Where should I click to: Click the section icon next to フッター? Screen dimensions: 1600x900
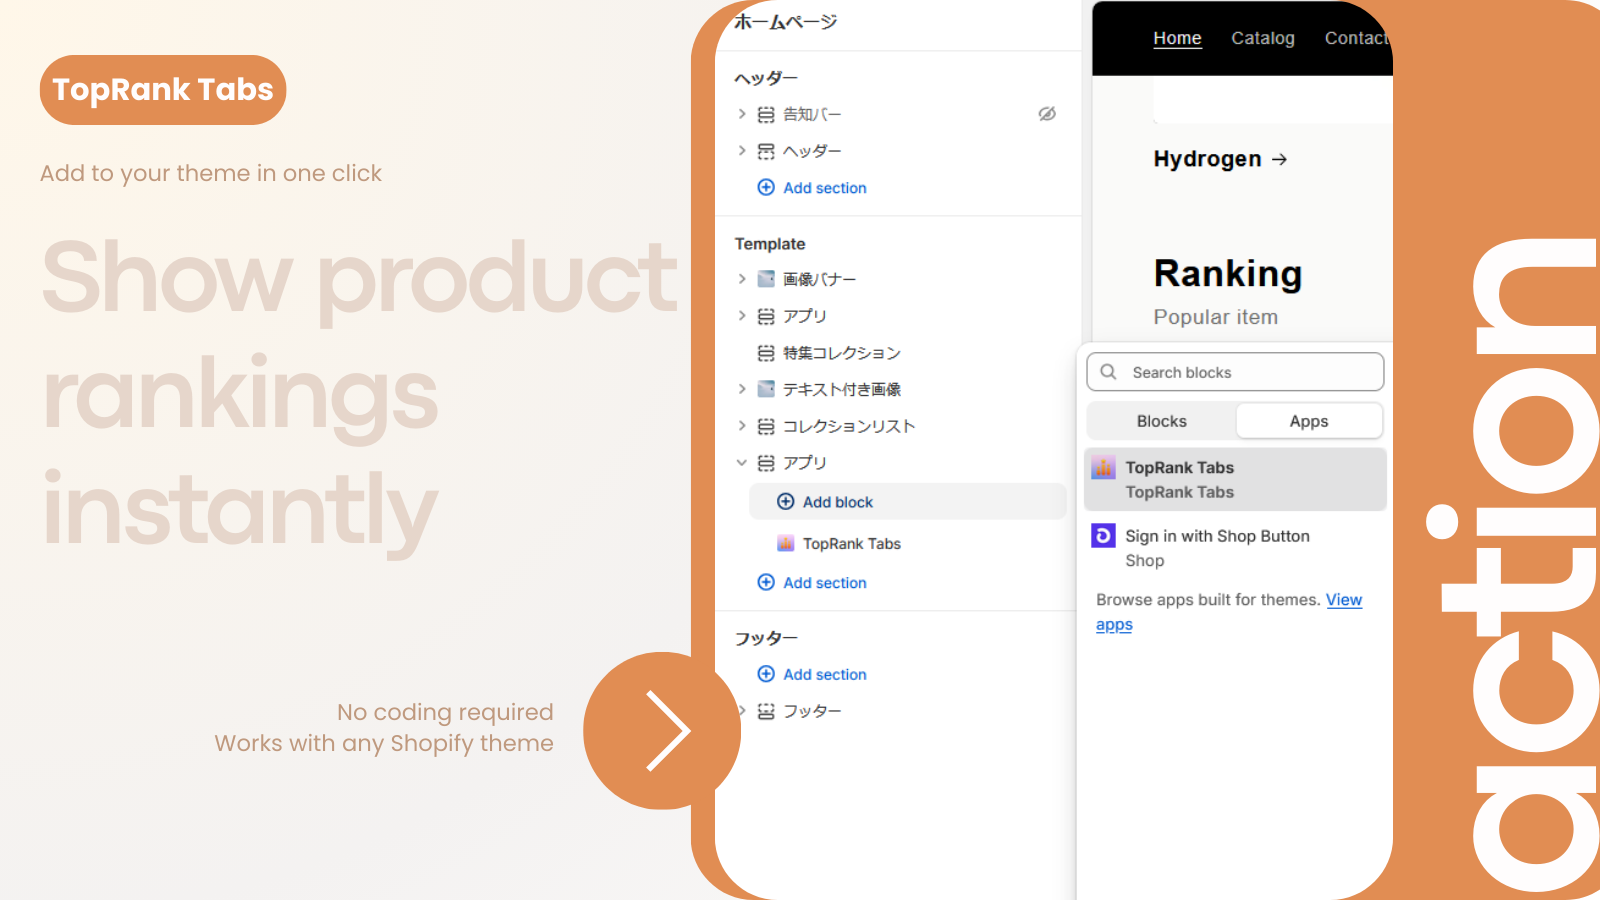tap(765, 711)
